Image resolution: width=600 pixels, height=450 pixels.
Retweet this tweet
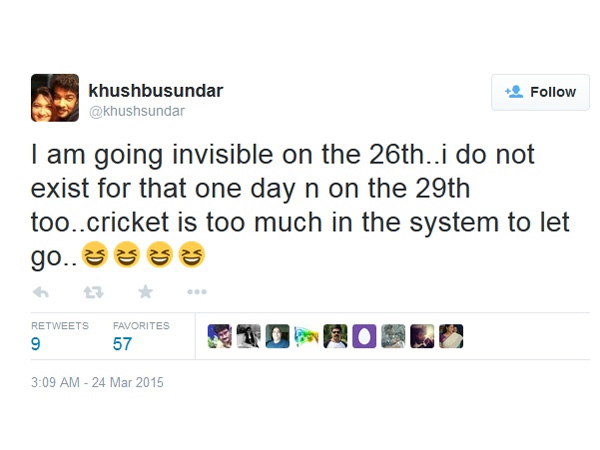[x=93, y=292]
